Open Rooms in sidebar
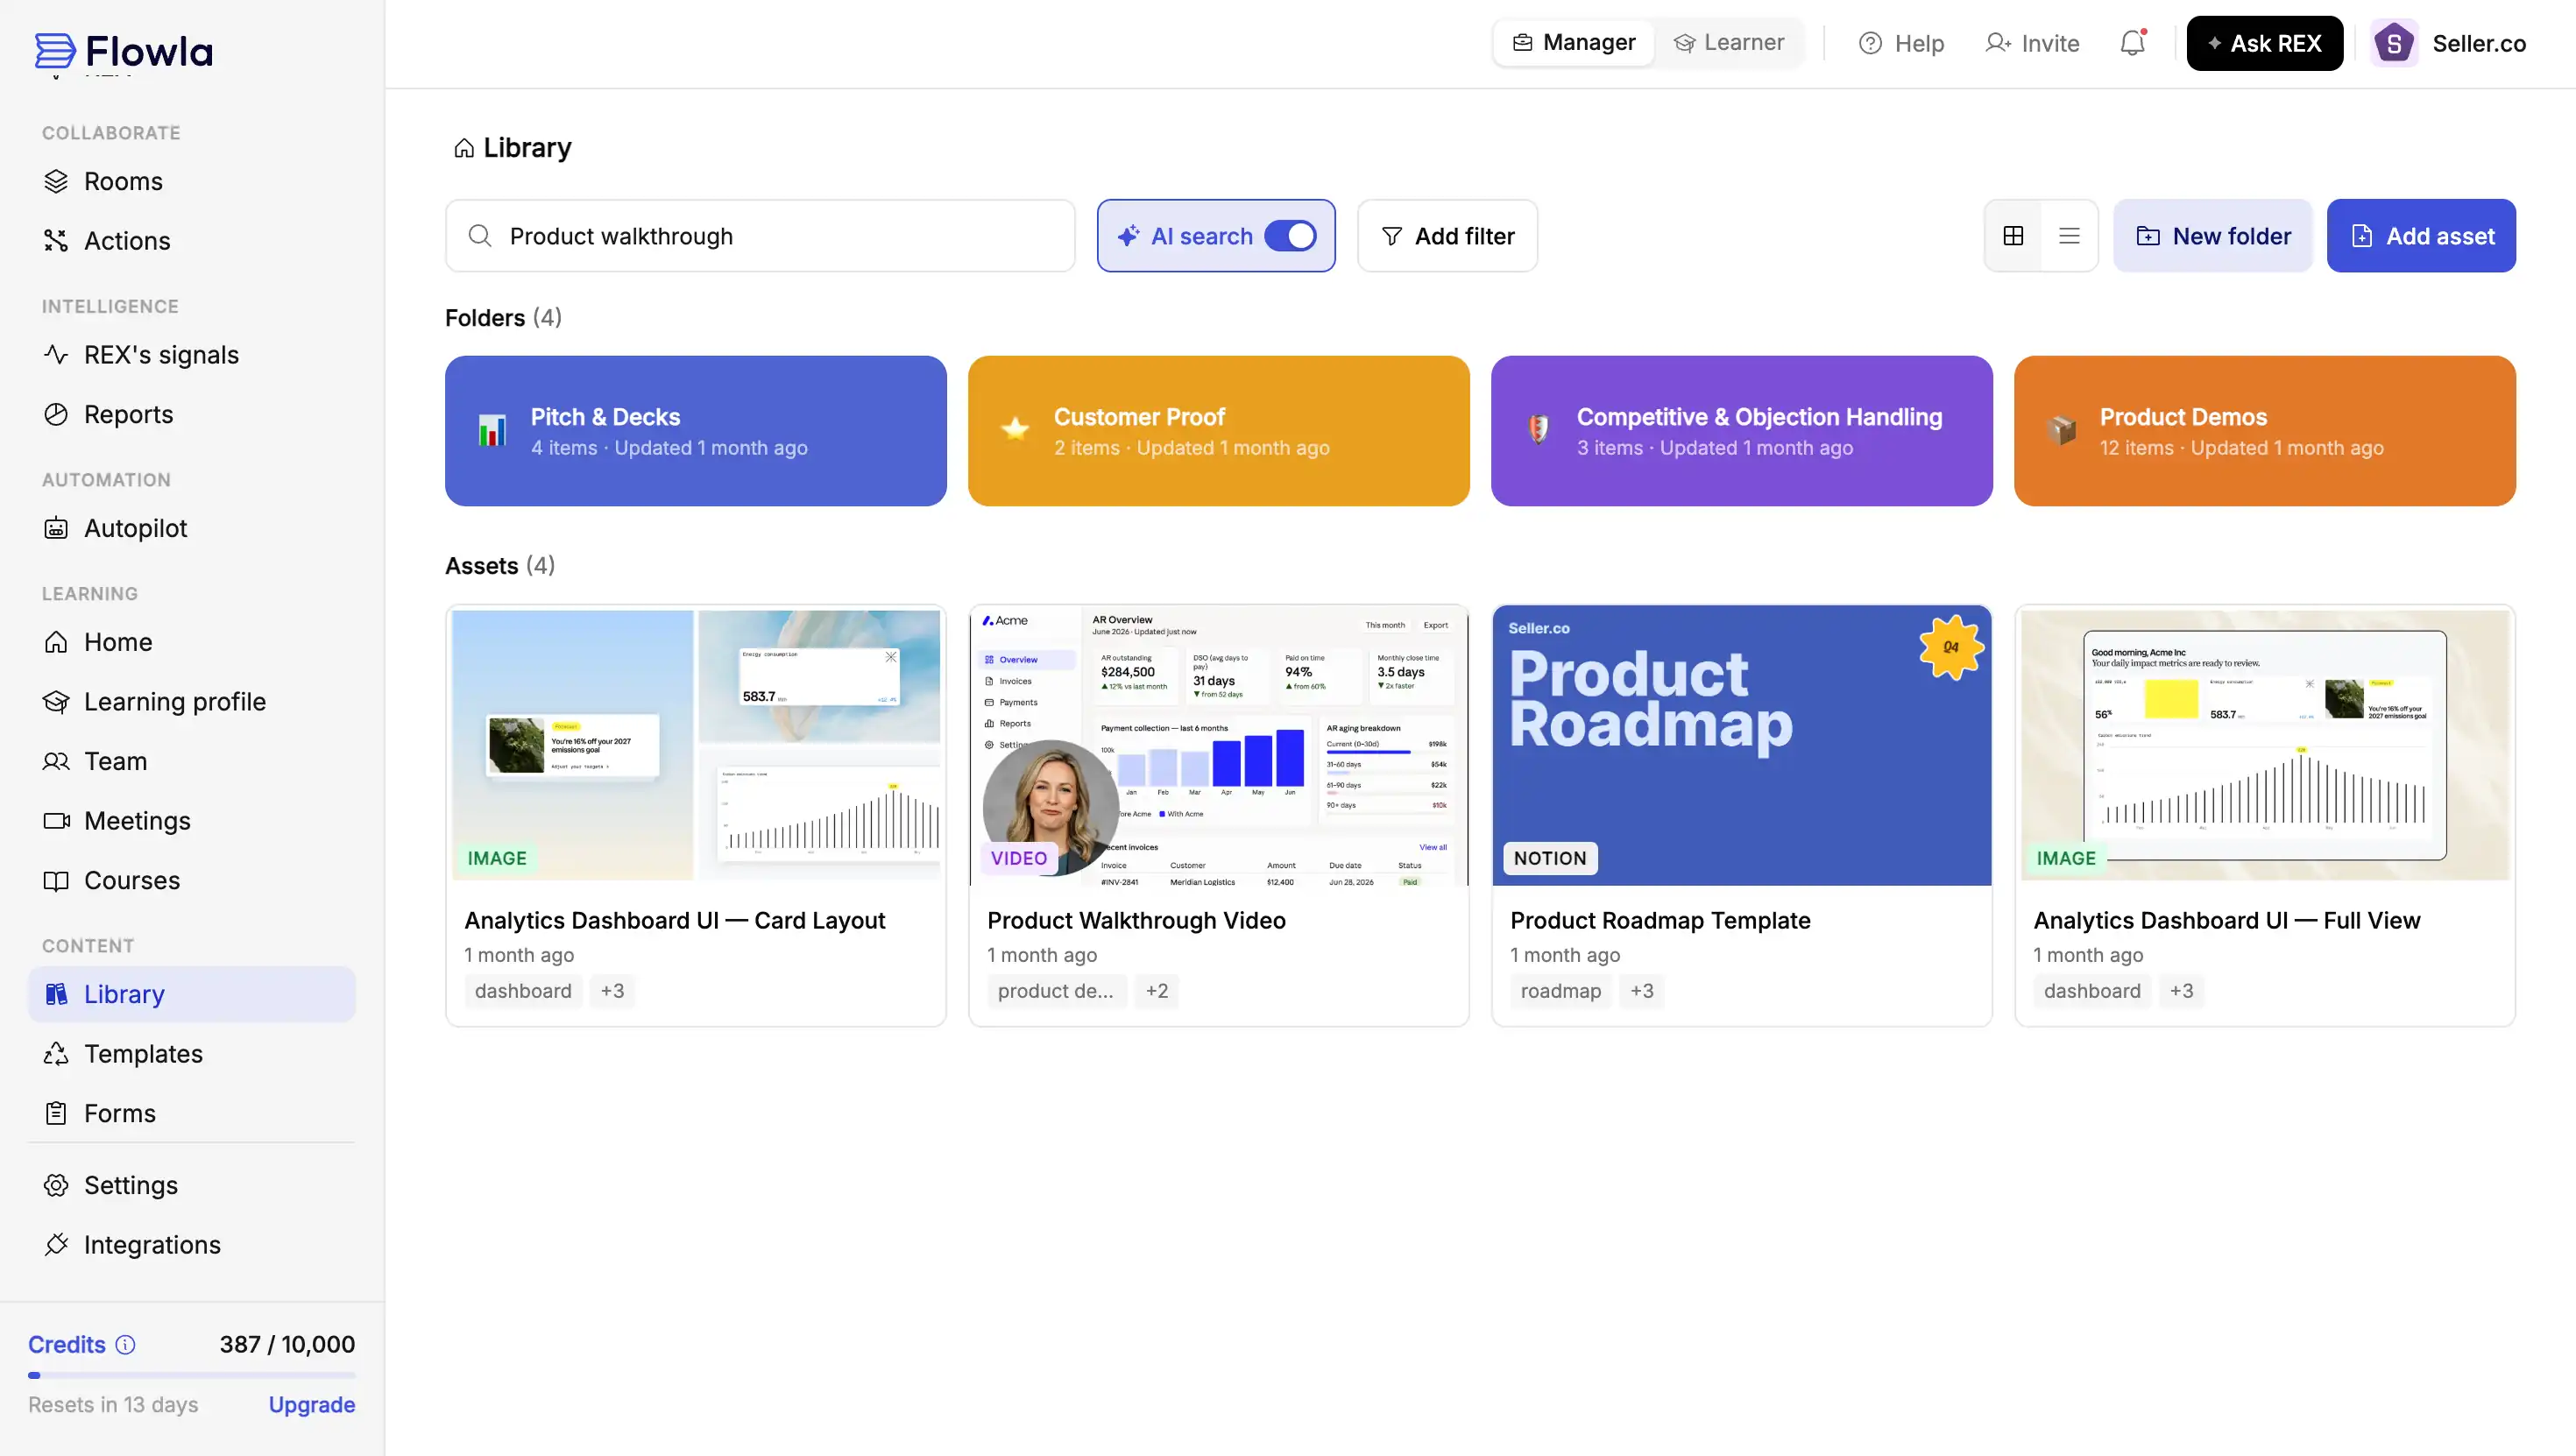This screenshot has width=2576, height=1456. tap(192, 181)
